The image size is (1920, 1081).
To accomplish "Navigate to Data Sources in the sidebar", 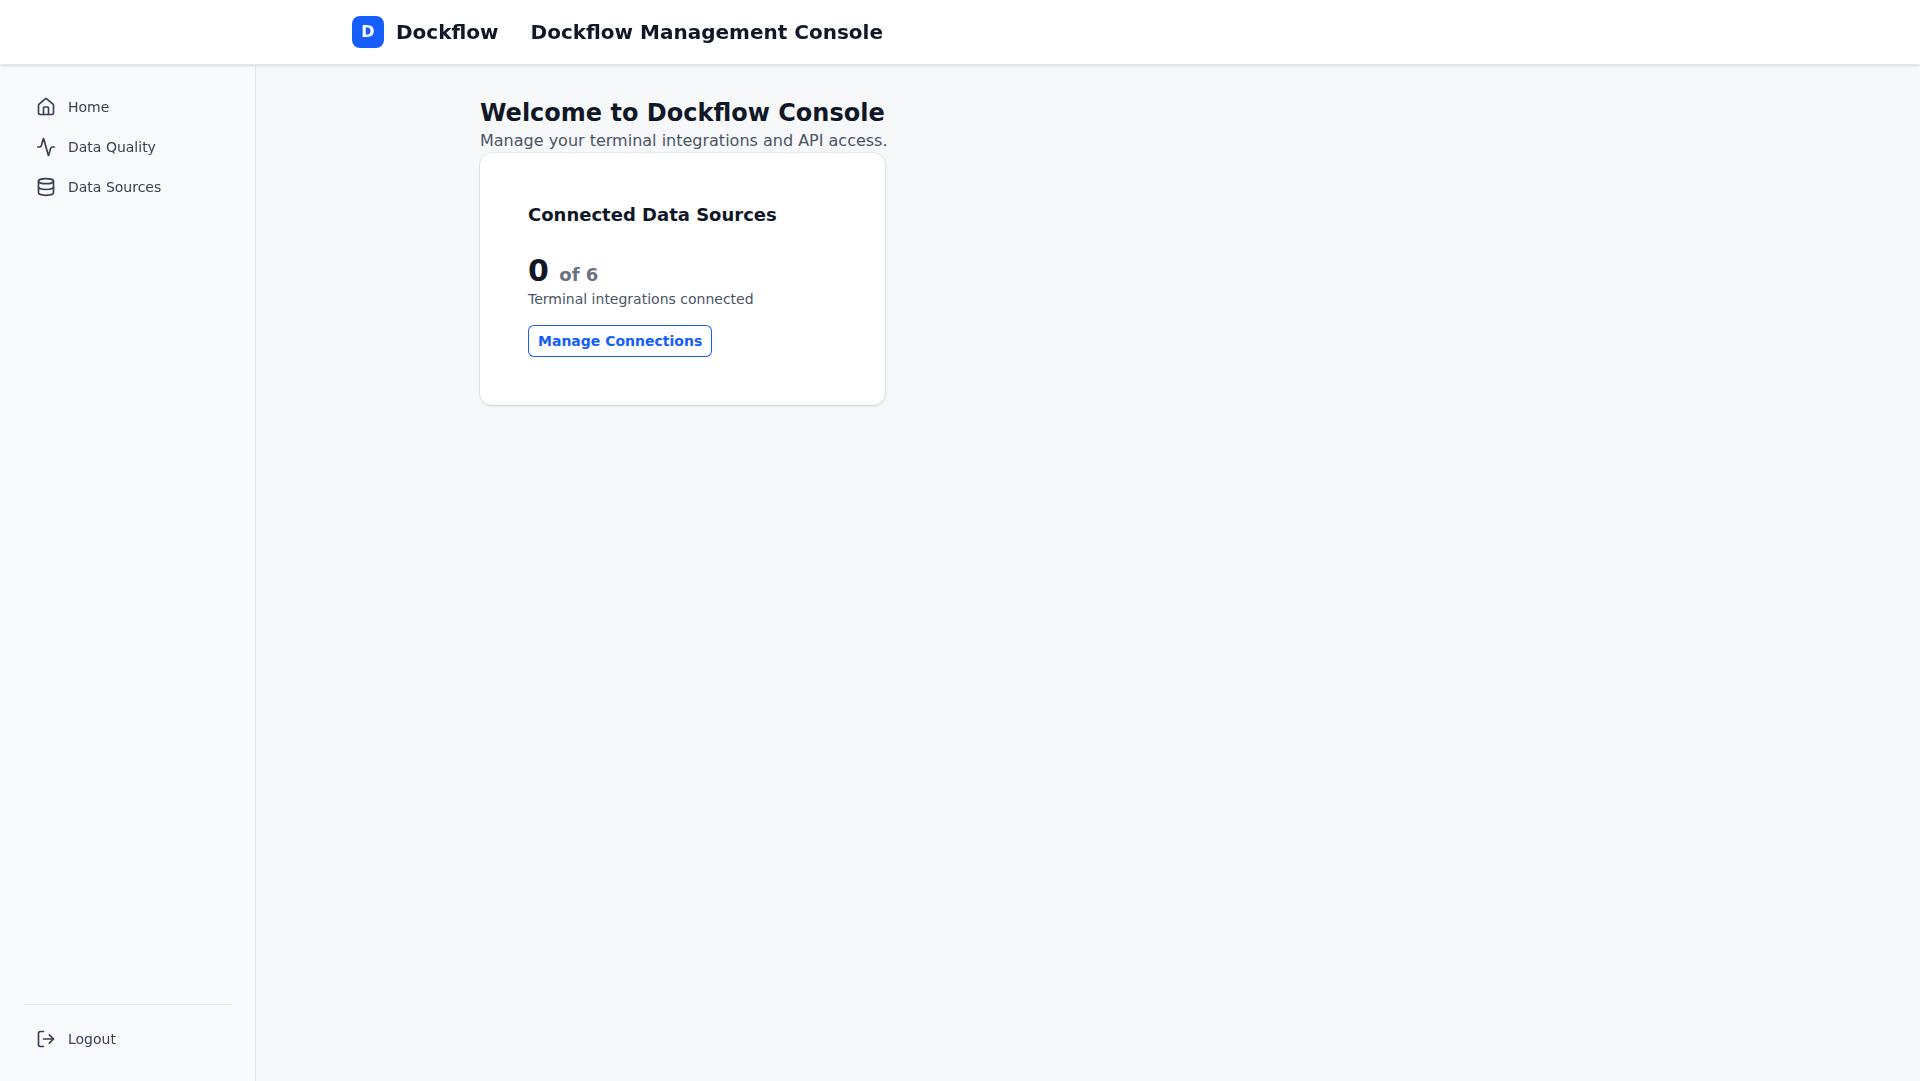I will (114, 187).
